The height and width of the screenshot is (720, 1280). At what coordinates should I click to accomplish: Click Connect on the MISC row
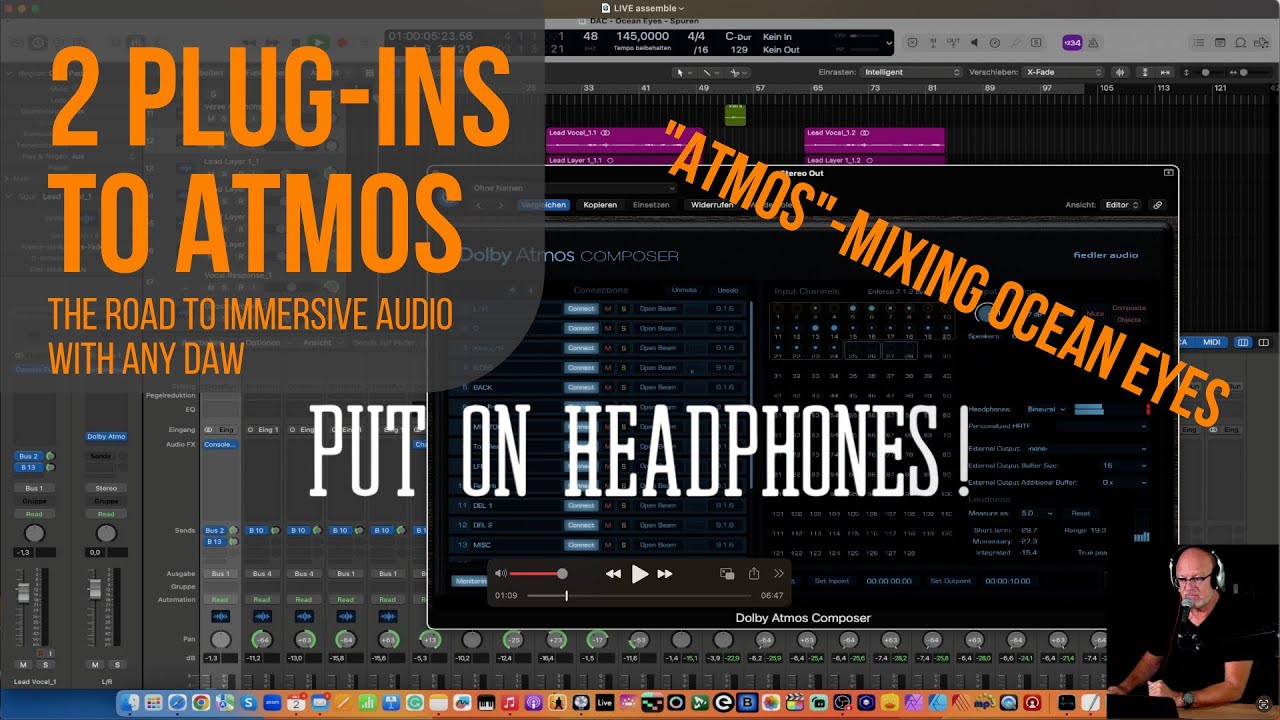581,545
